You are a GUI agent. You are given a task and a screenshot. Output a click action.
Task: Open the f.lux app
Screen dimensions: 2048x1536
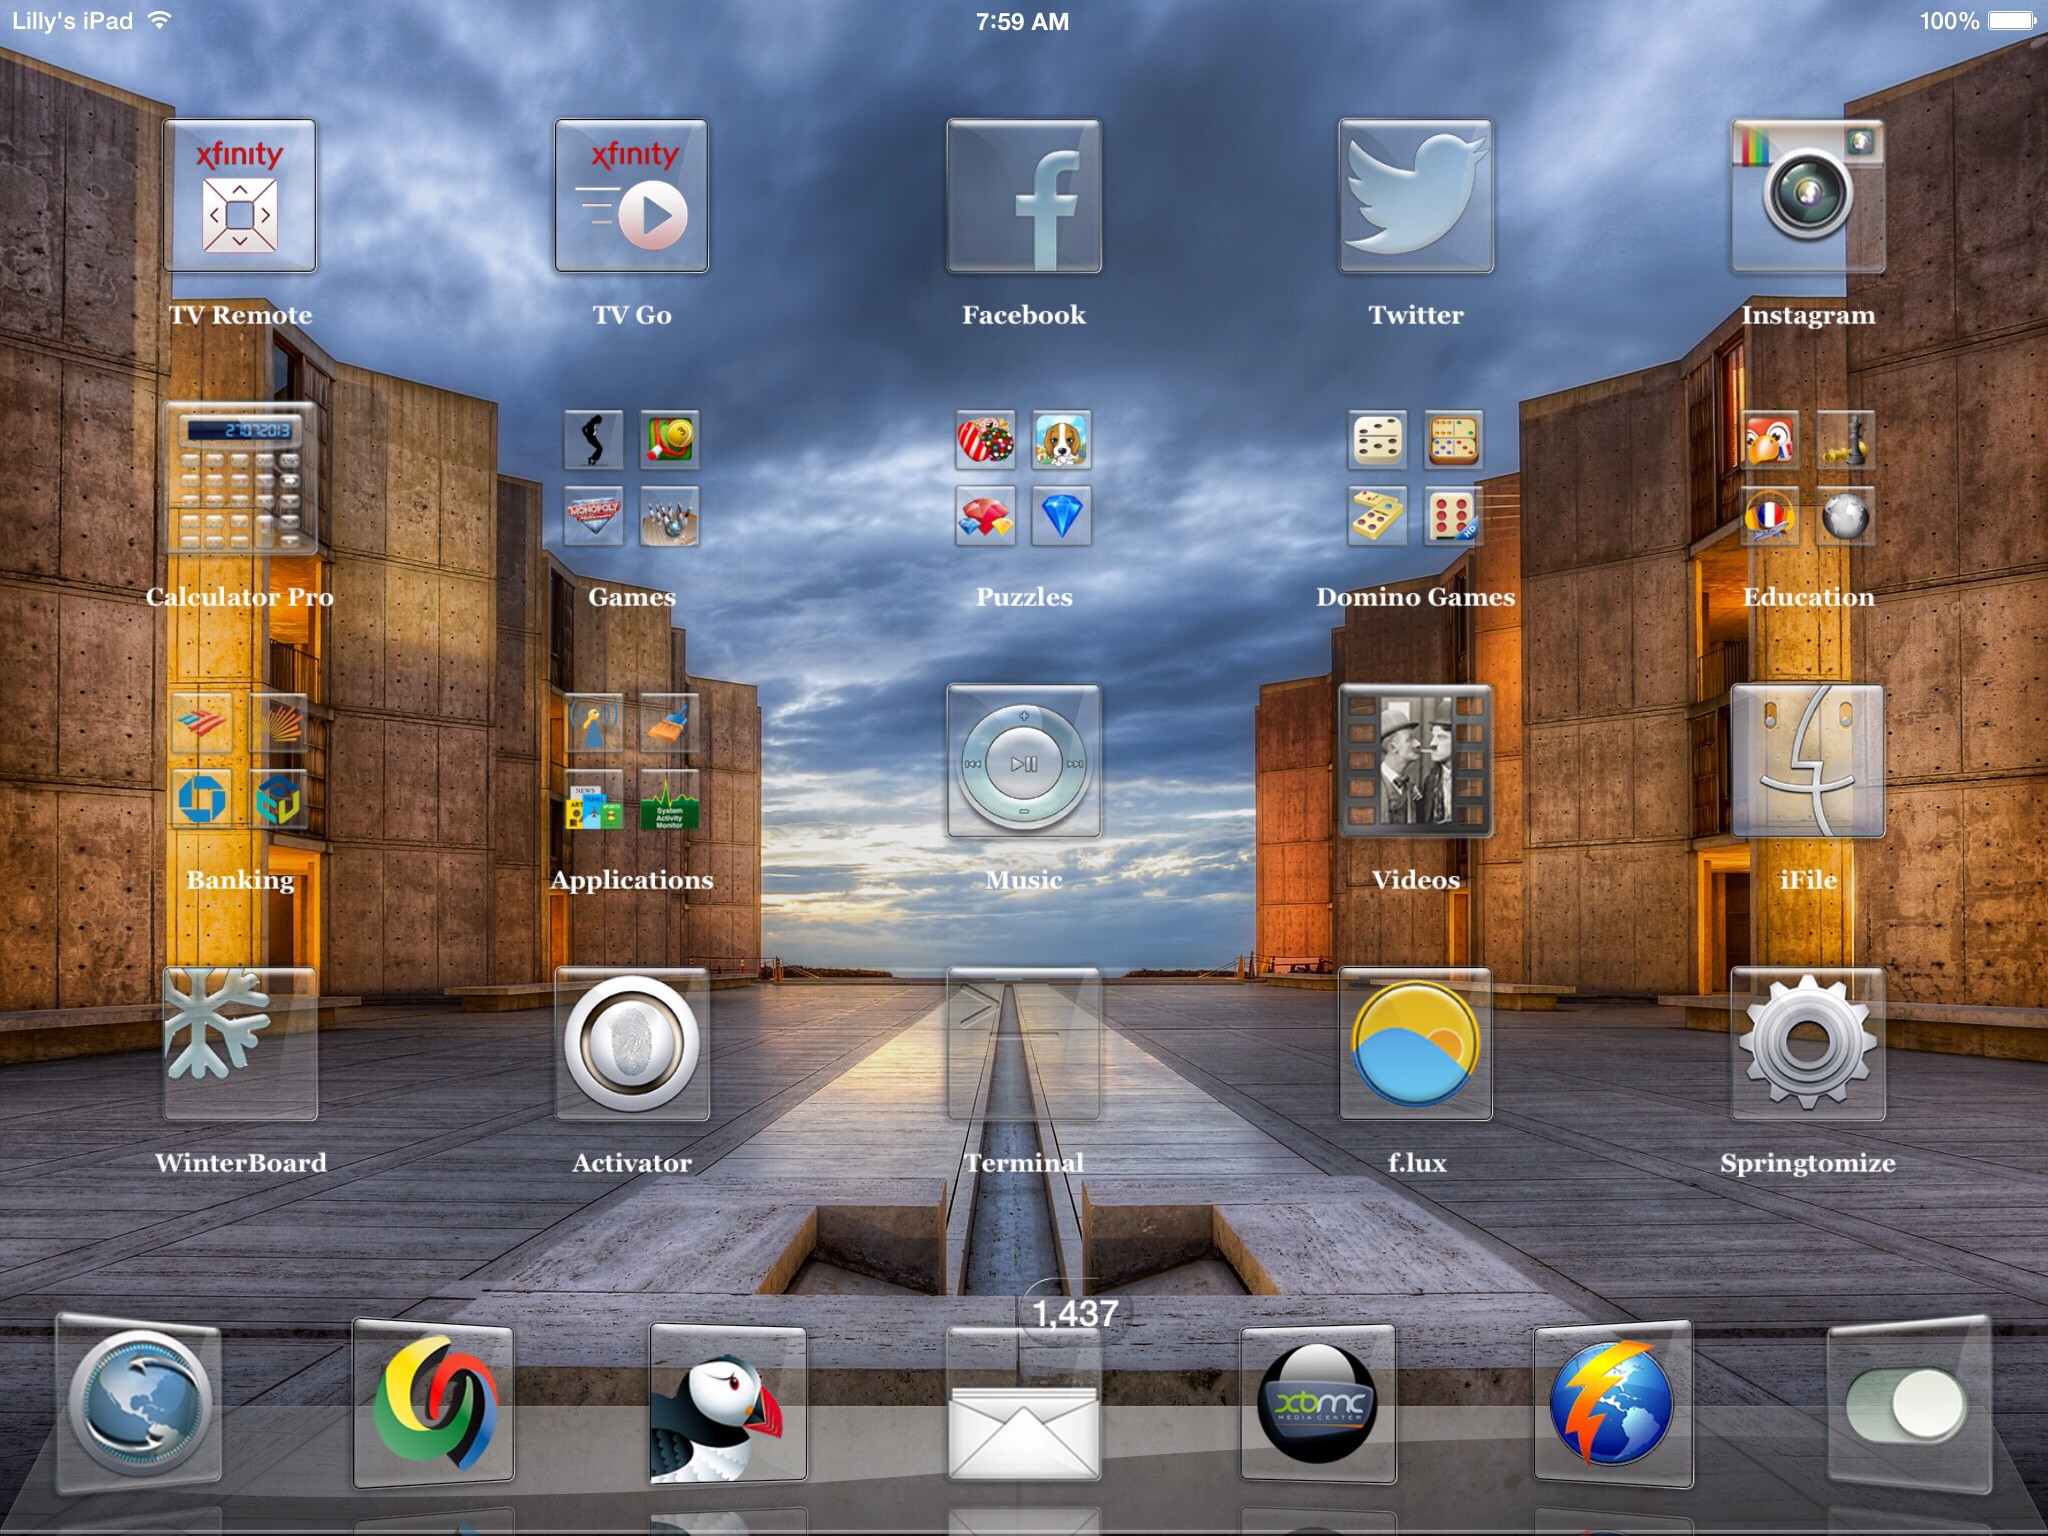[x=1416, y=1044]
